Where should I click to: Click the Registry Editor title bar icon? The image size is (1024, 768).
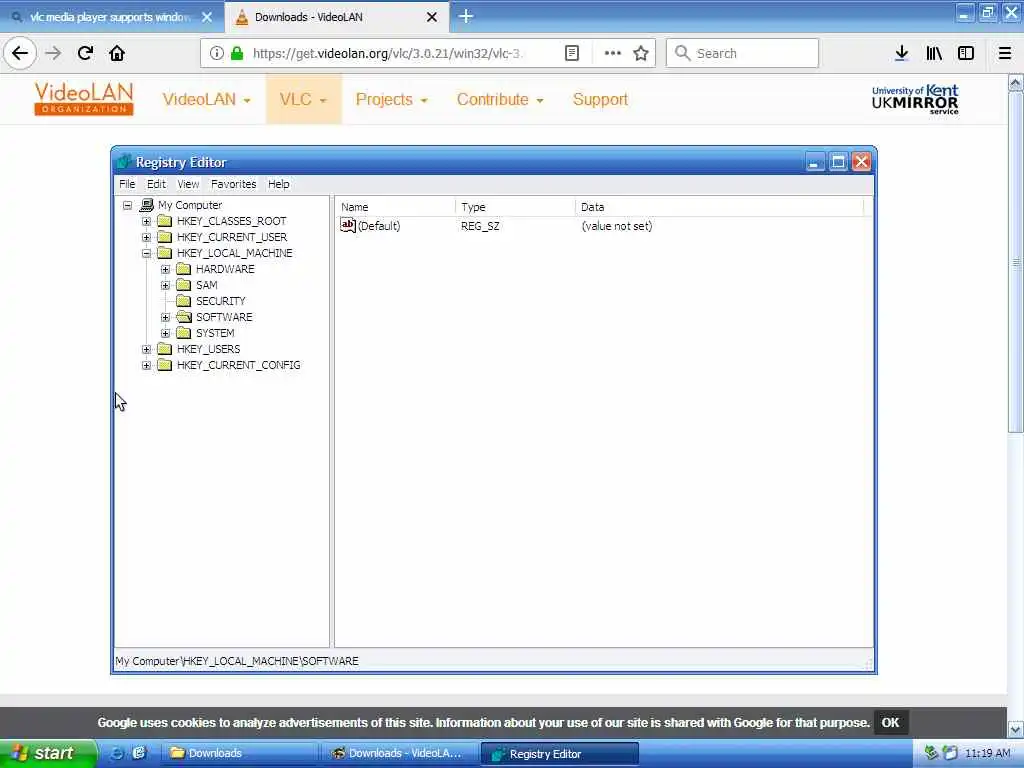pos(124,162)
